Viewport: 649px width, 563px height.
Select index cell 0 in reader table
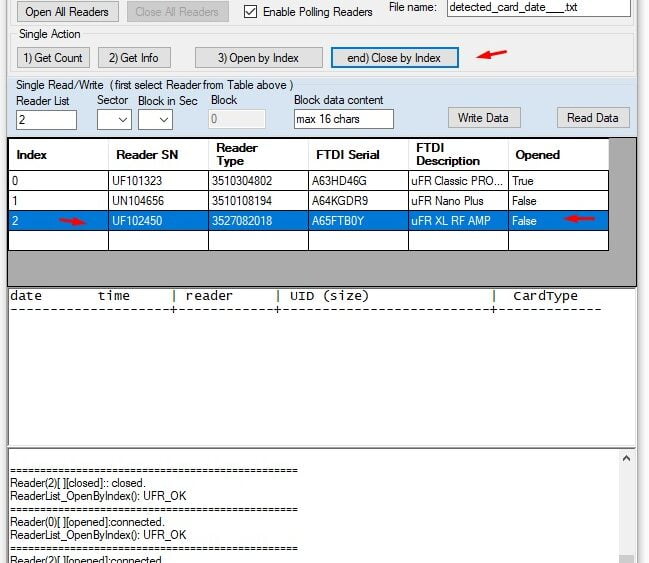tap(58, 180)
